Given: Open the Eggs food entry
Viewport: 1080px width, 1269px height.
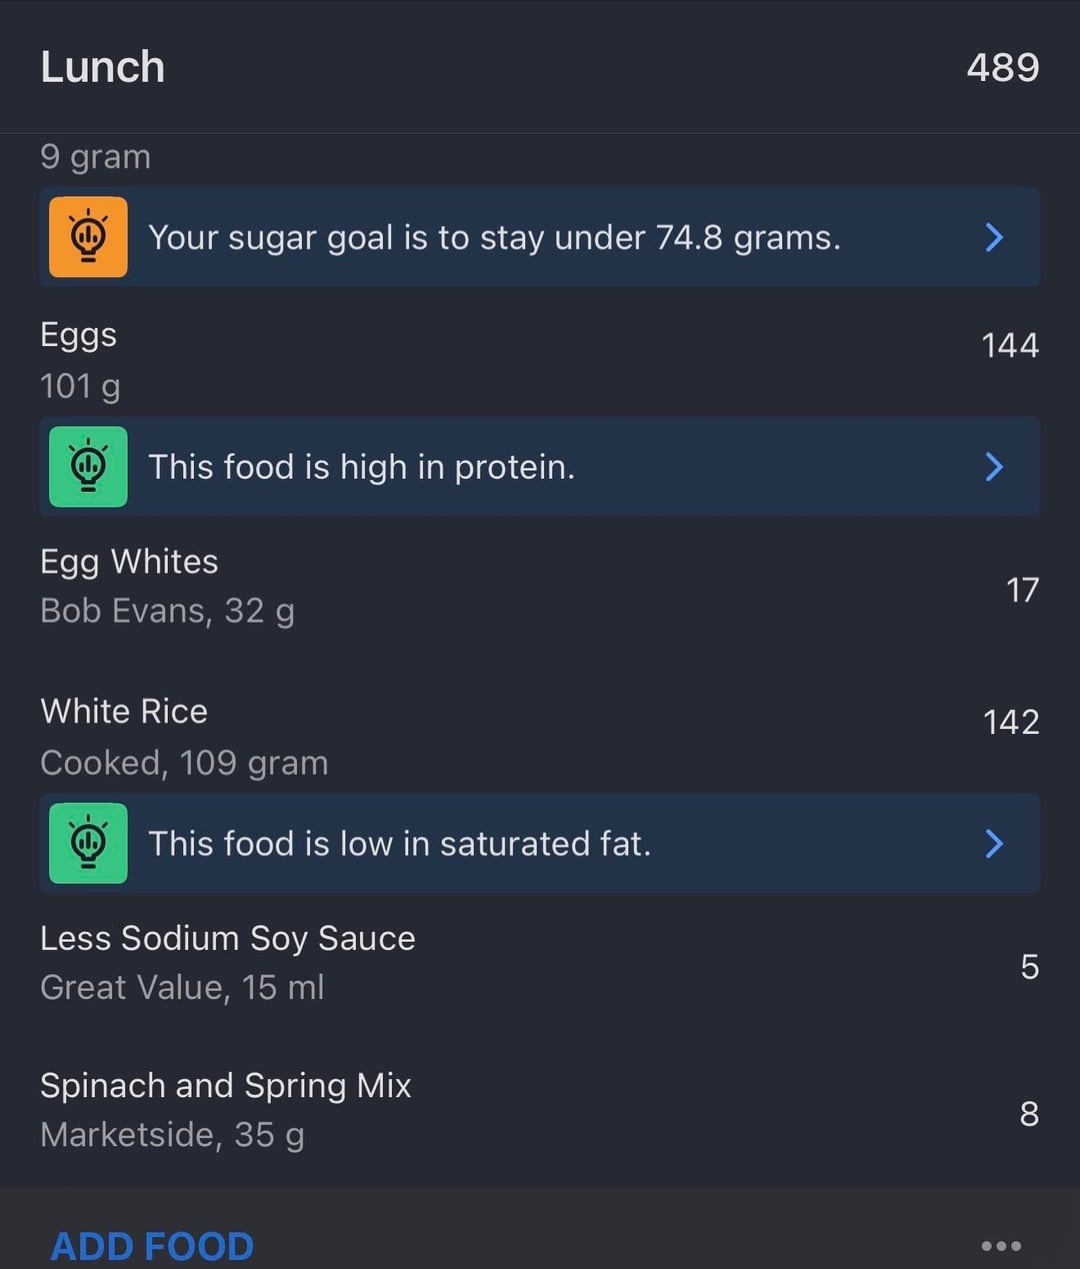Looking at the screenshot, I should click(x=79, y=336).
